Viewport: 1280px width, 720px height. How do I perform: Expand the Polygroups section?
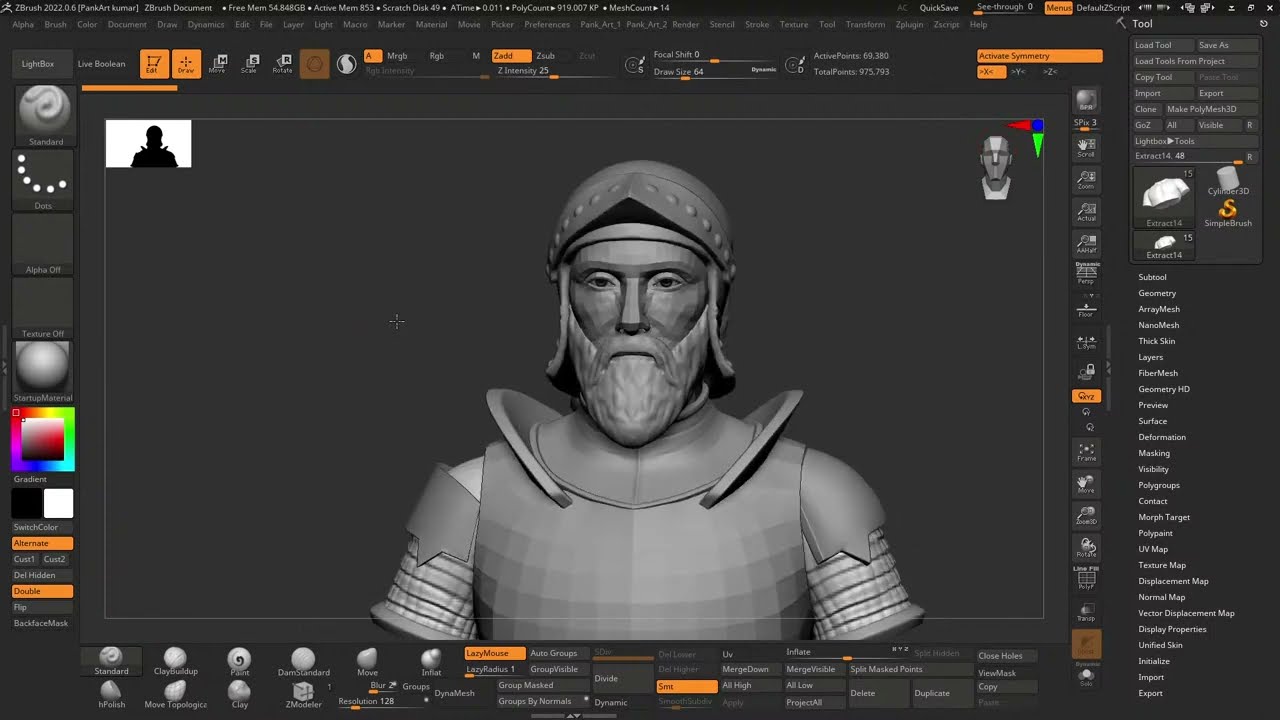tap(1159, 485)
